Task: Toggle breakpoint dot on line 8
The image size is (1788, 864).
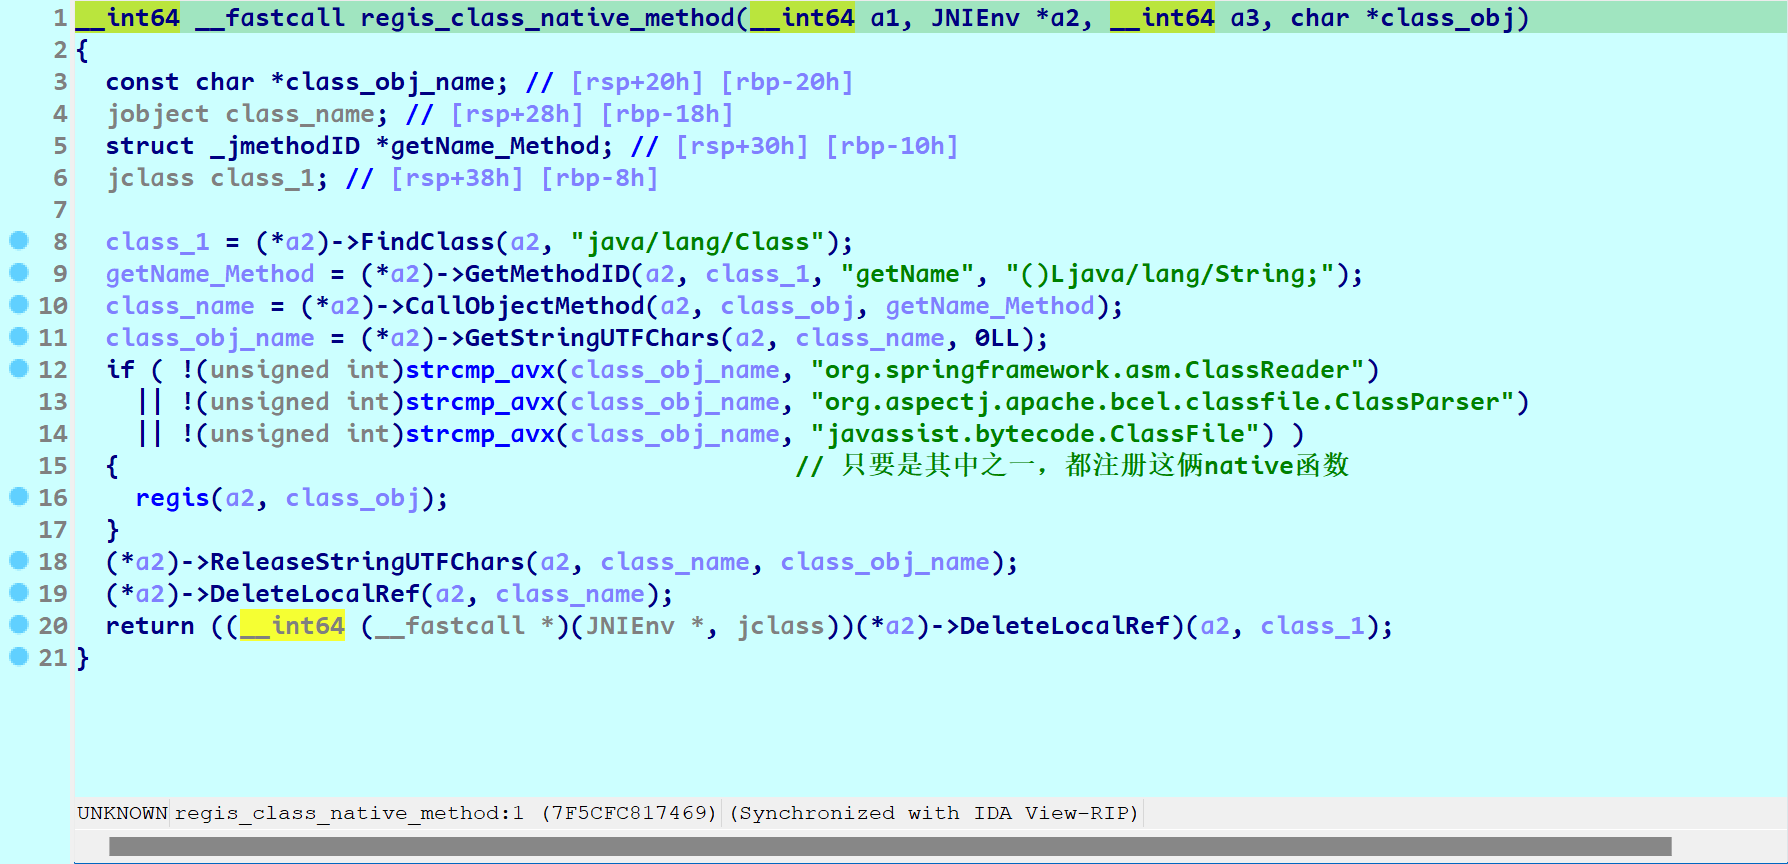Action: point(18,240)
